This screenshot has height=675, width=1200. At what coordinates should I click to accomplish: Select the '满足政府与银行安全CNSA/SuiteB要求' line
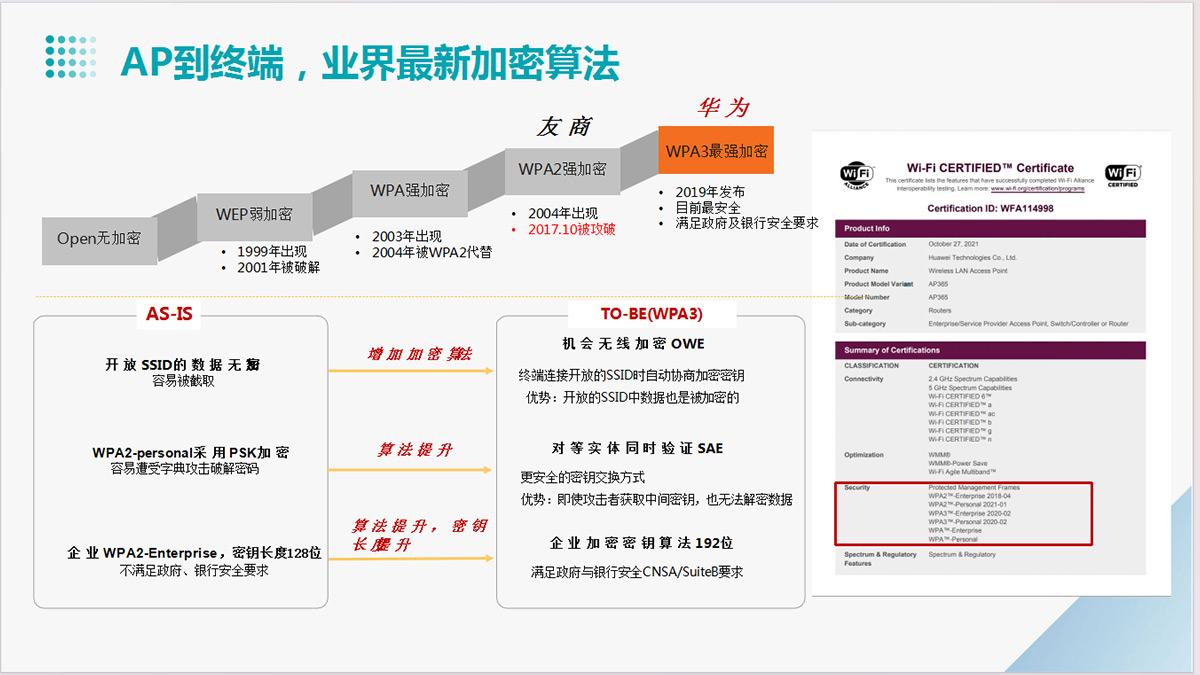coord(637,573)
